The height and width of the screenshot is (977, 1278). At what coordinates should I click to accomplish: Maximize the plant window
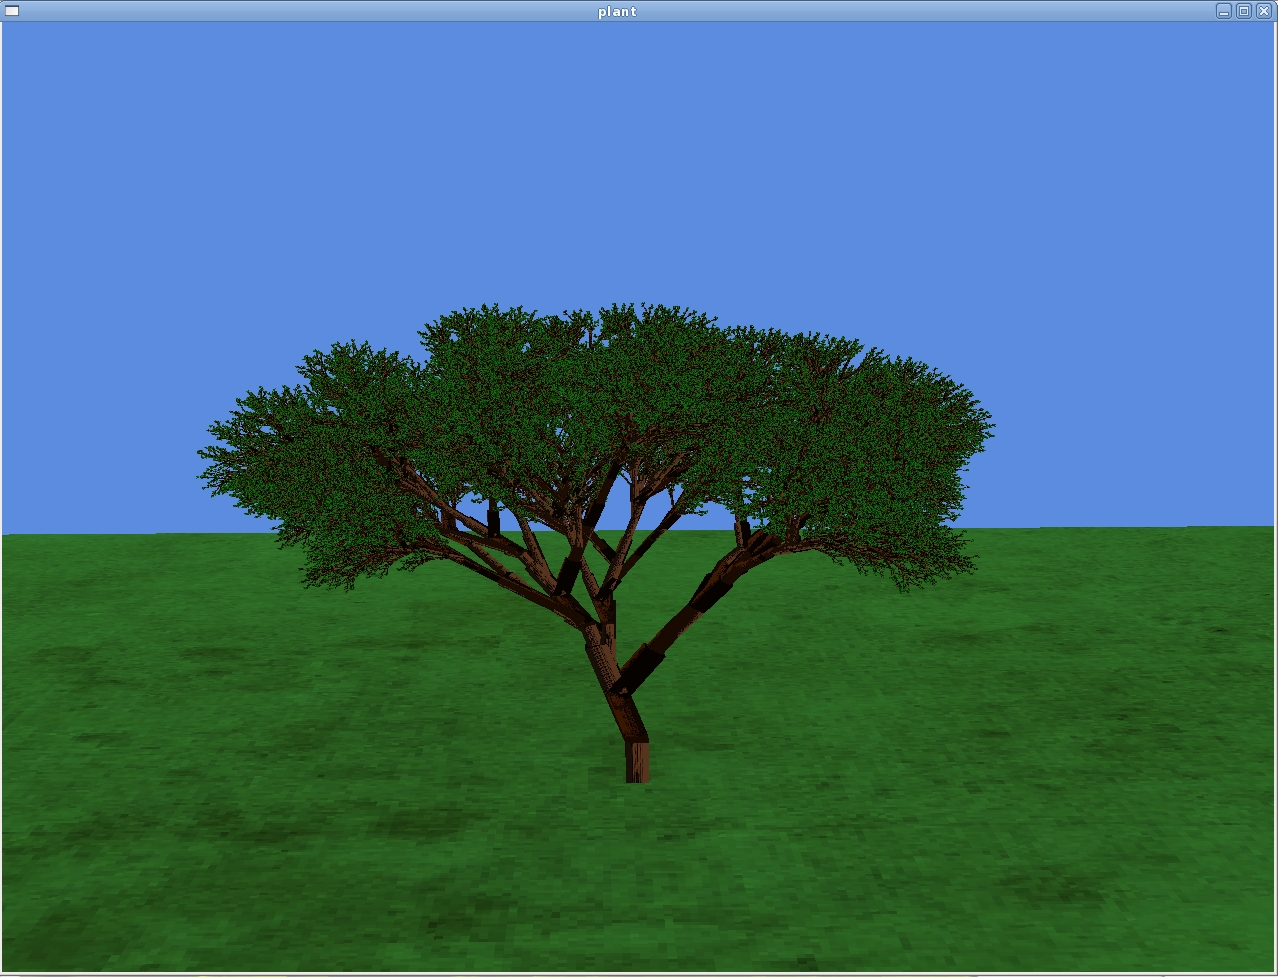tap(1243, 11)
